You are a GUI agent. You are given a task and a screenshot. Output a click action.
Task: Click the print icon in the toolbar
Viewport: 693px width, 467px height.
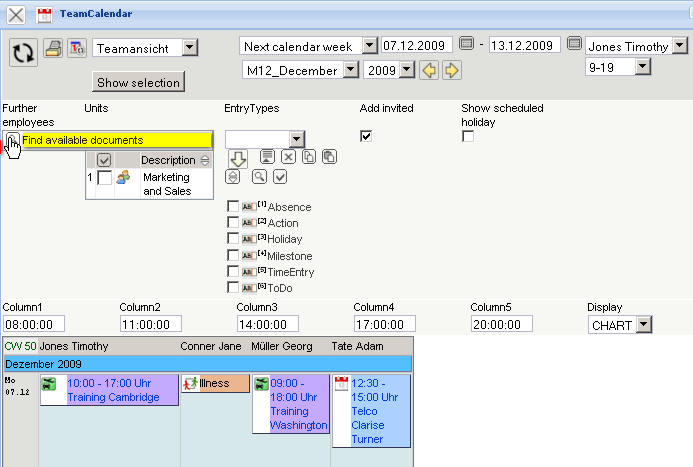click(52, 48)
